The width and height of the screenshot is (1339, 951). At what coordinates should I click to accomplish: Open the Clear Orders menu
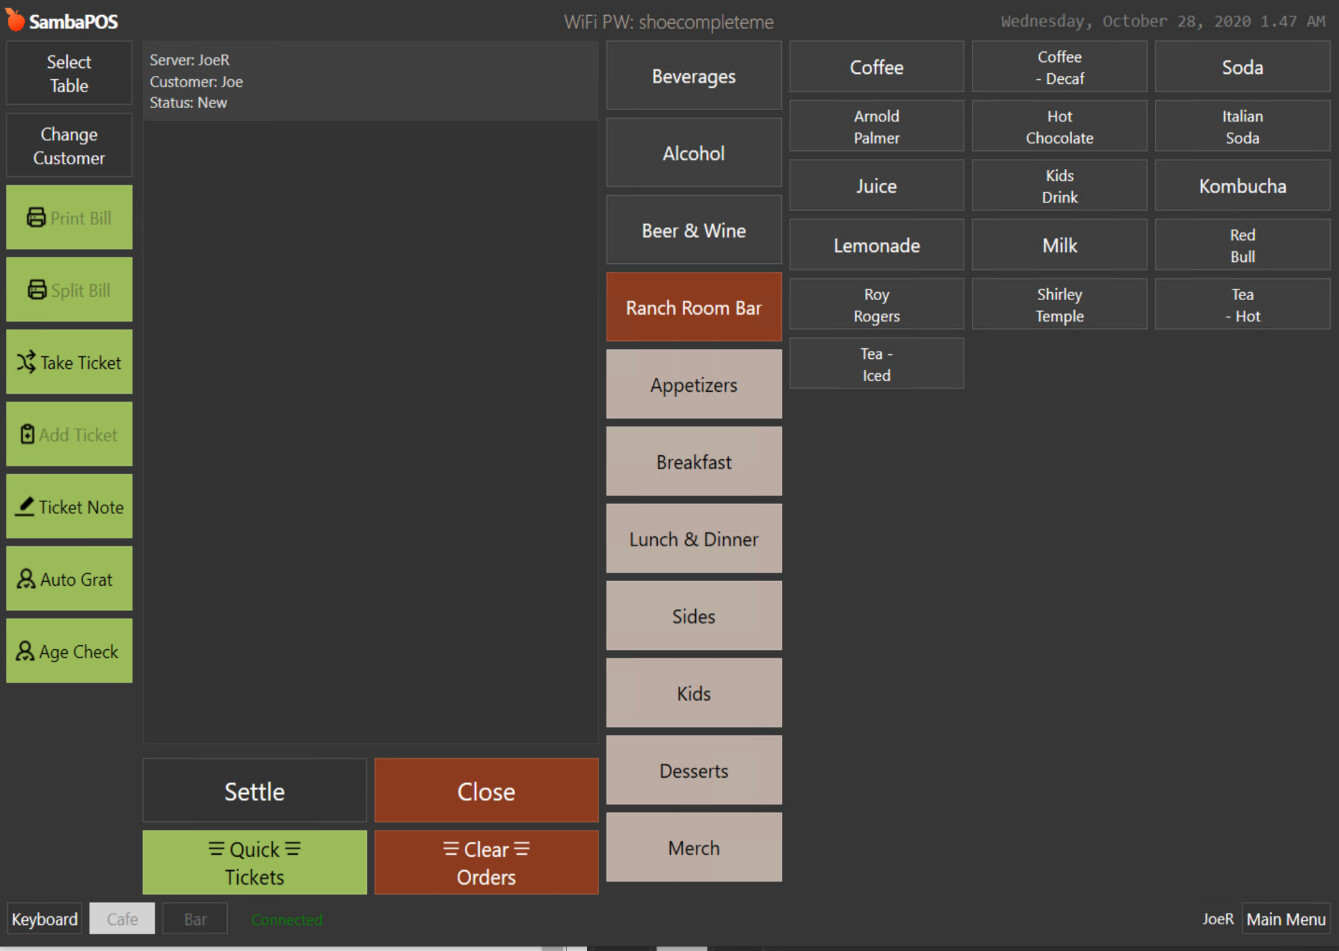click(x=486, y=862)
